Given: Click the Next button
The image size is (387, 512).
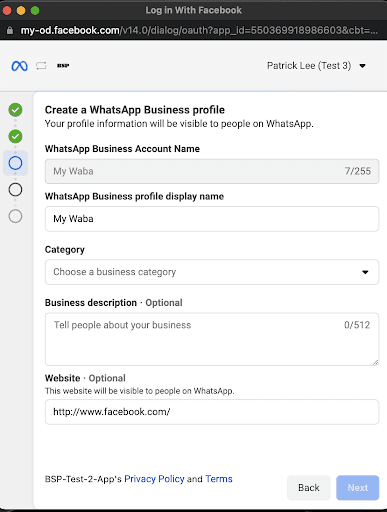Looking at the screenshot, I should (358, 488).
